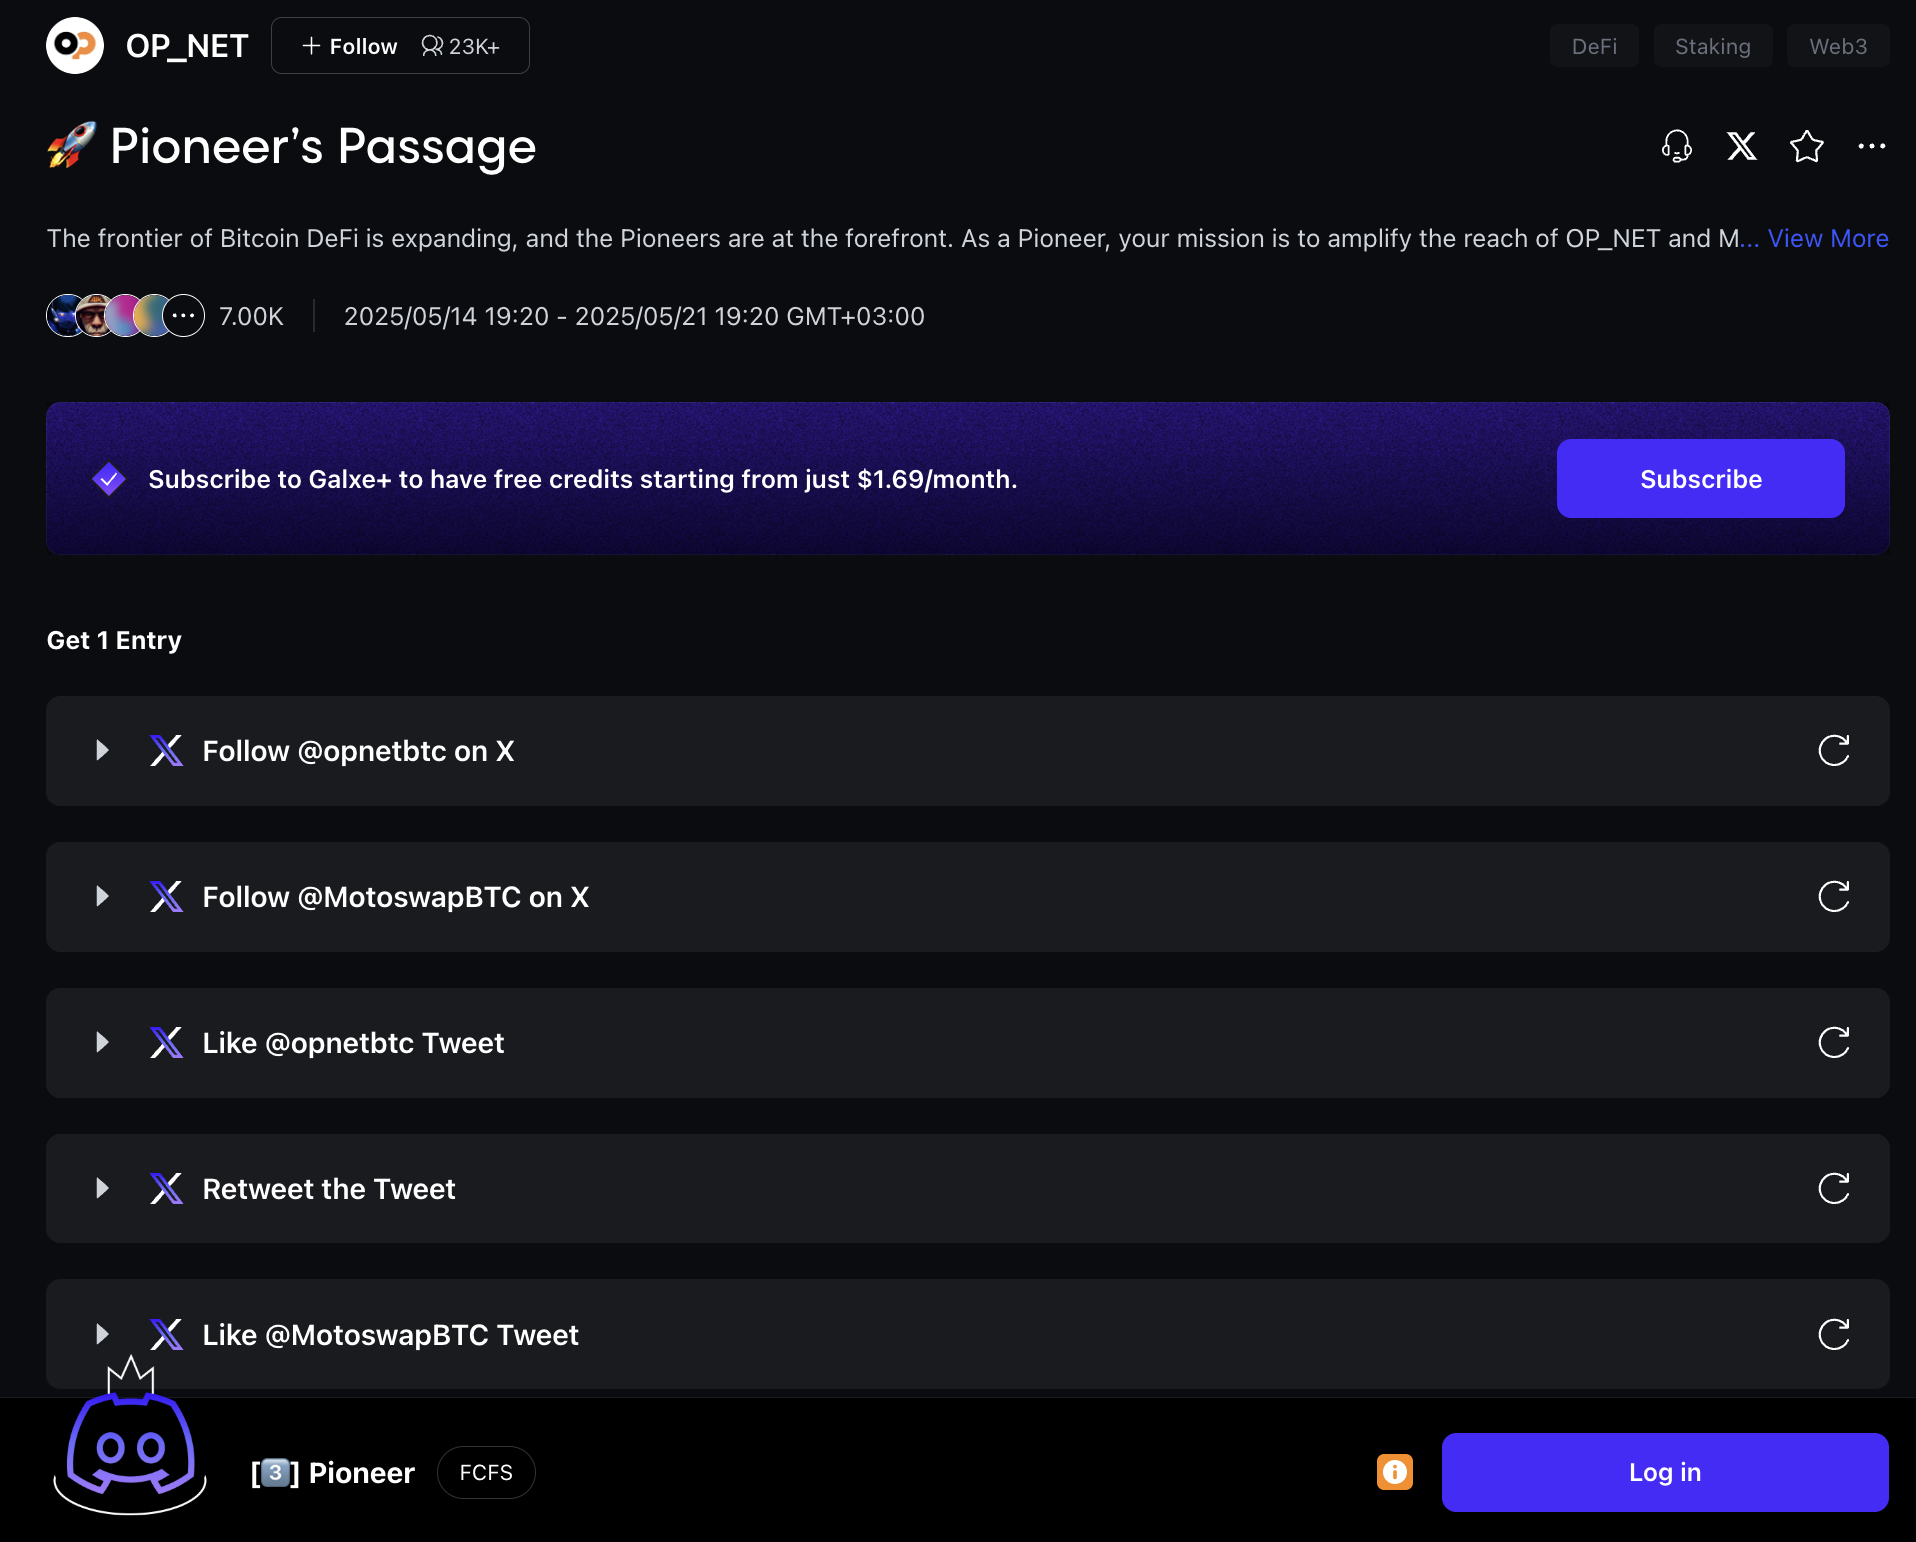Open the three-dot more options menu
The image size is (1916, 1542).
[x=1871, y=146]
